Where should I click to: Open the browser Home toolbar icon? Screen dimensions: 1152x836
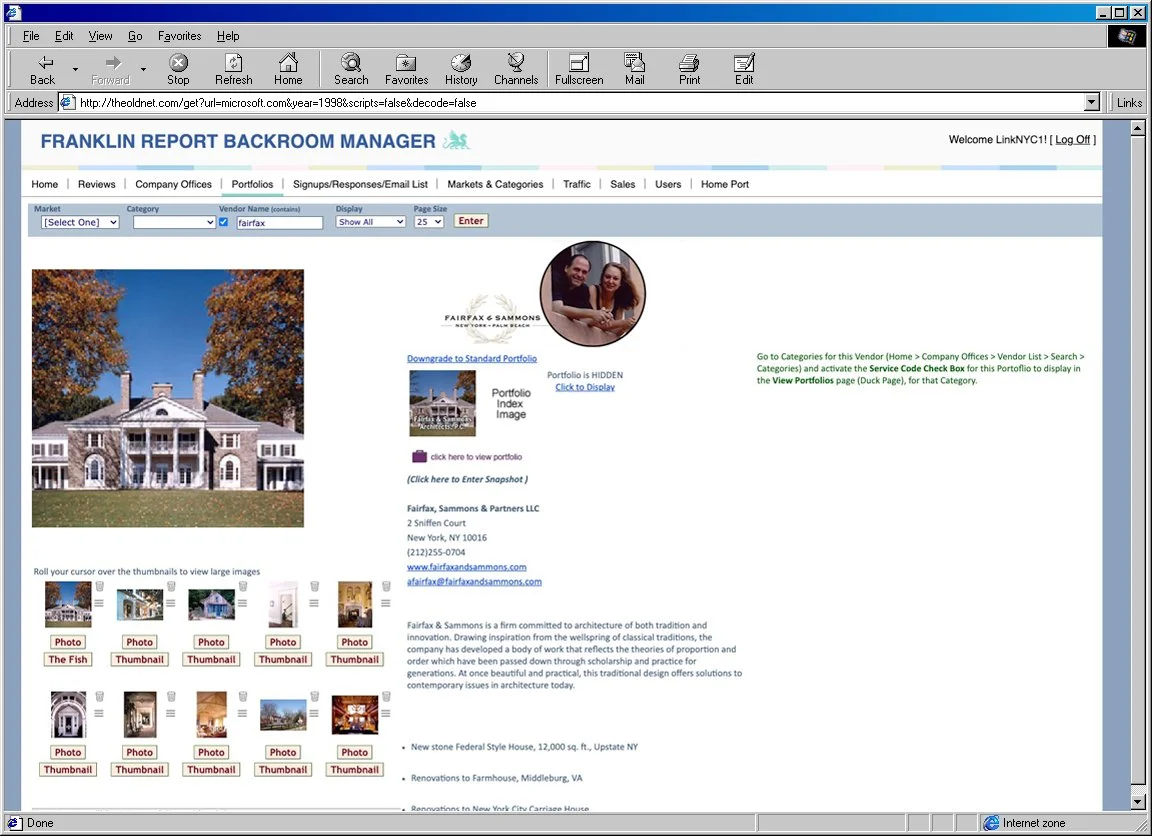click(288, 70)
